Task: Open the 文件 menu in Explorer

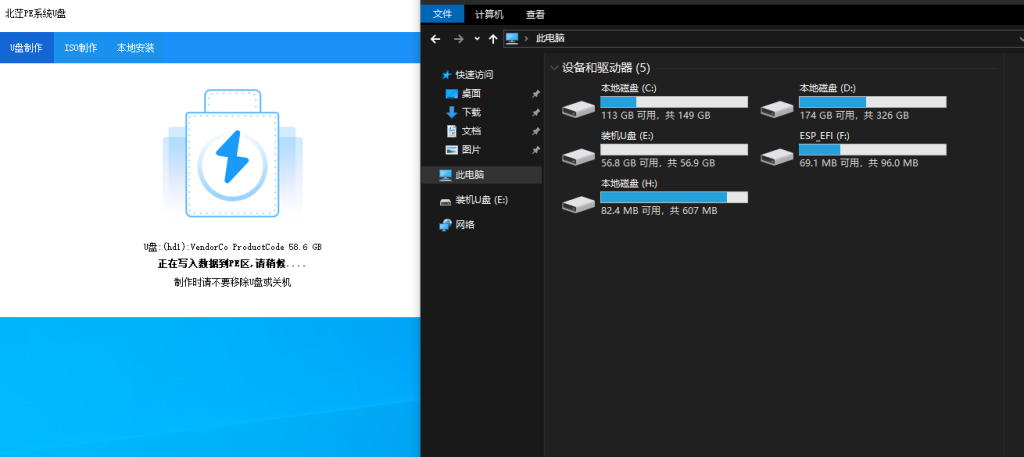Action: 442,14
